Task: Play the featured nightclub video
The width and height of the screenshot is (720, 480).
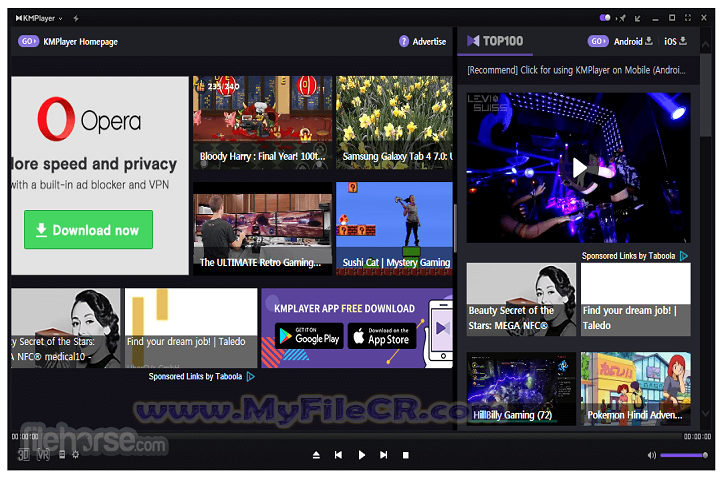Action: click(579, 168)
